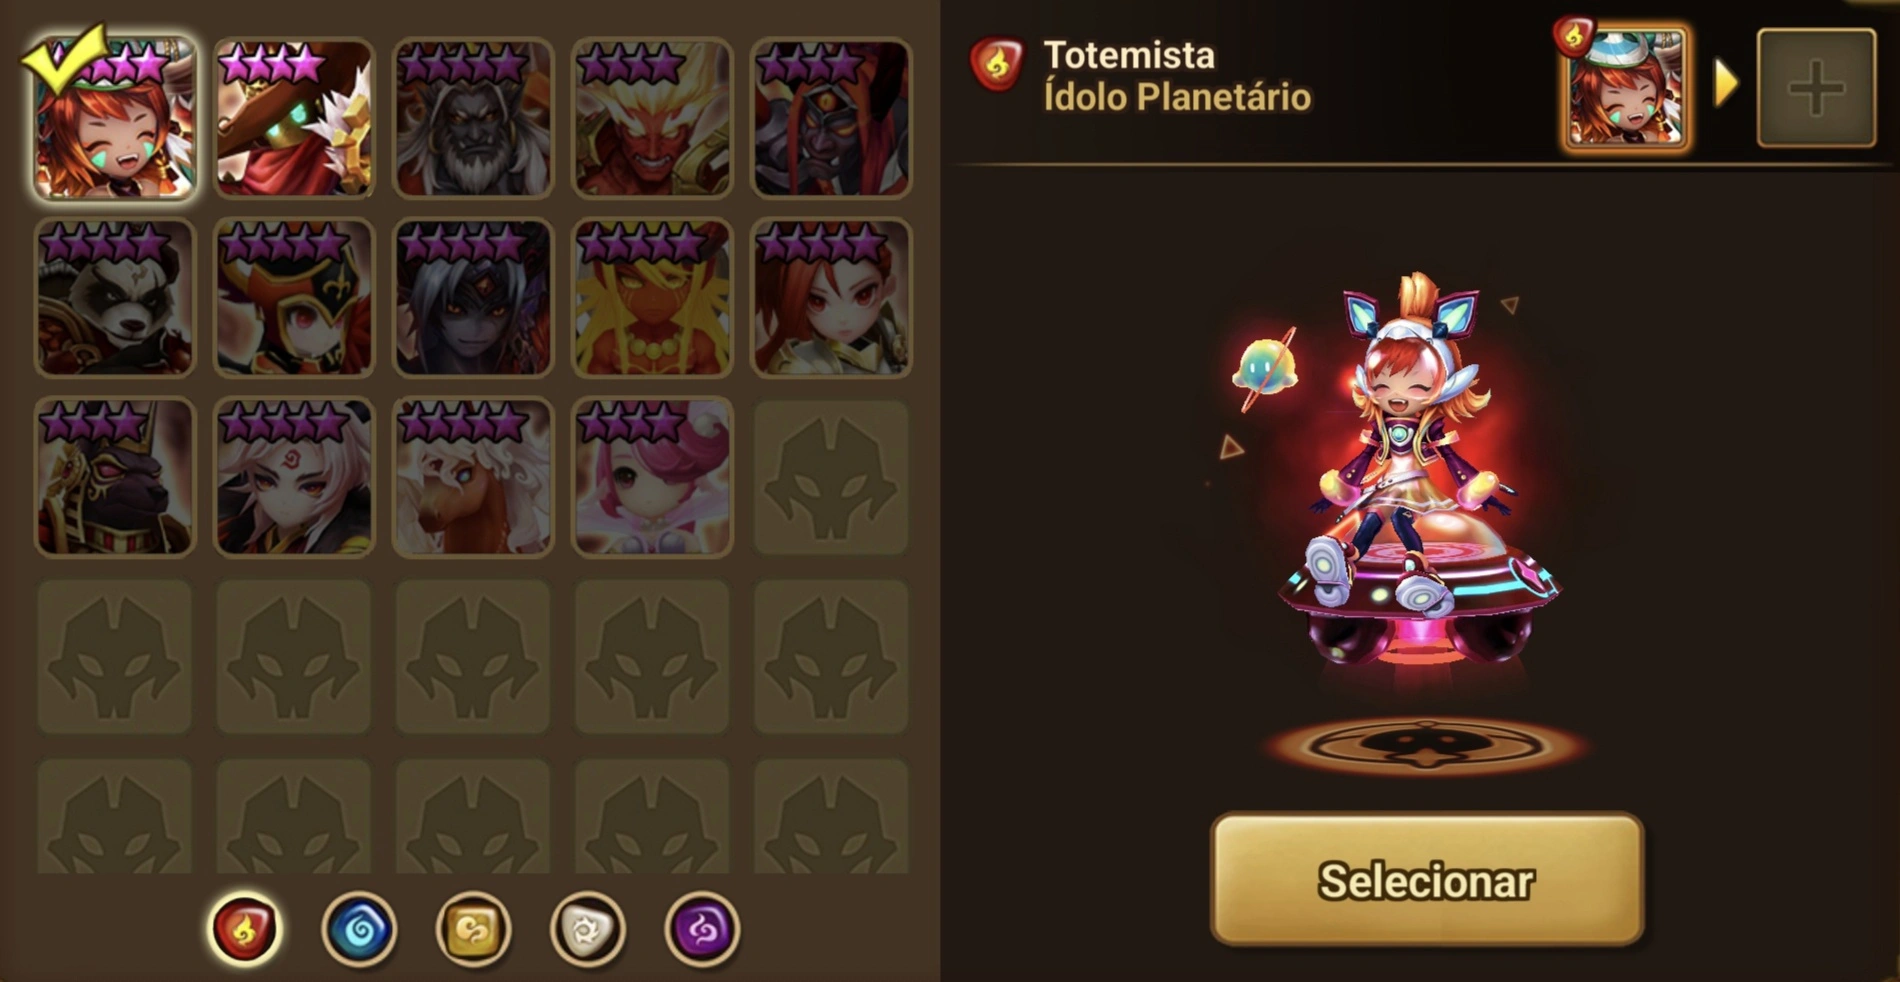Image resolution: width=1900 pixels, height=982 pixels.
Task: Click the yellow arrow next to Totemista portrait
Action: [1725, 84]
